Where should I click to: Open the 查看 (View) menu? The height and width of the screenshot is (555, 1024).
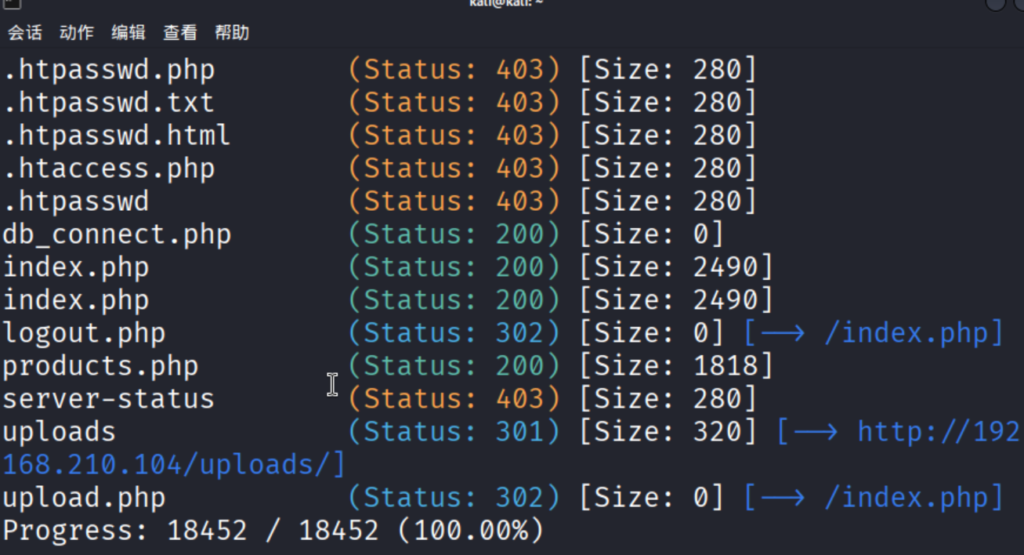pos(180,33)
